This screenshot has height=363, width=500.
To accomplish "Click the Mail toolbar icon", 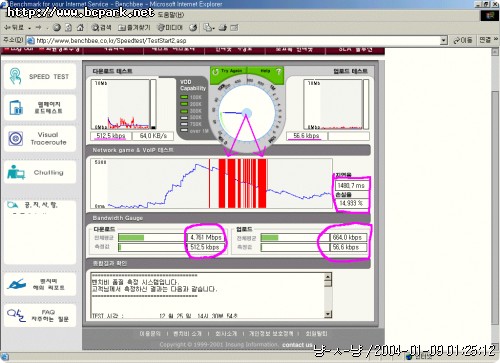I will click(208, 28).
